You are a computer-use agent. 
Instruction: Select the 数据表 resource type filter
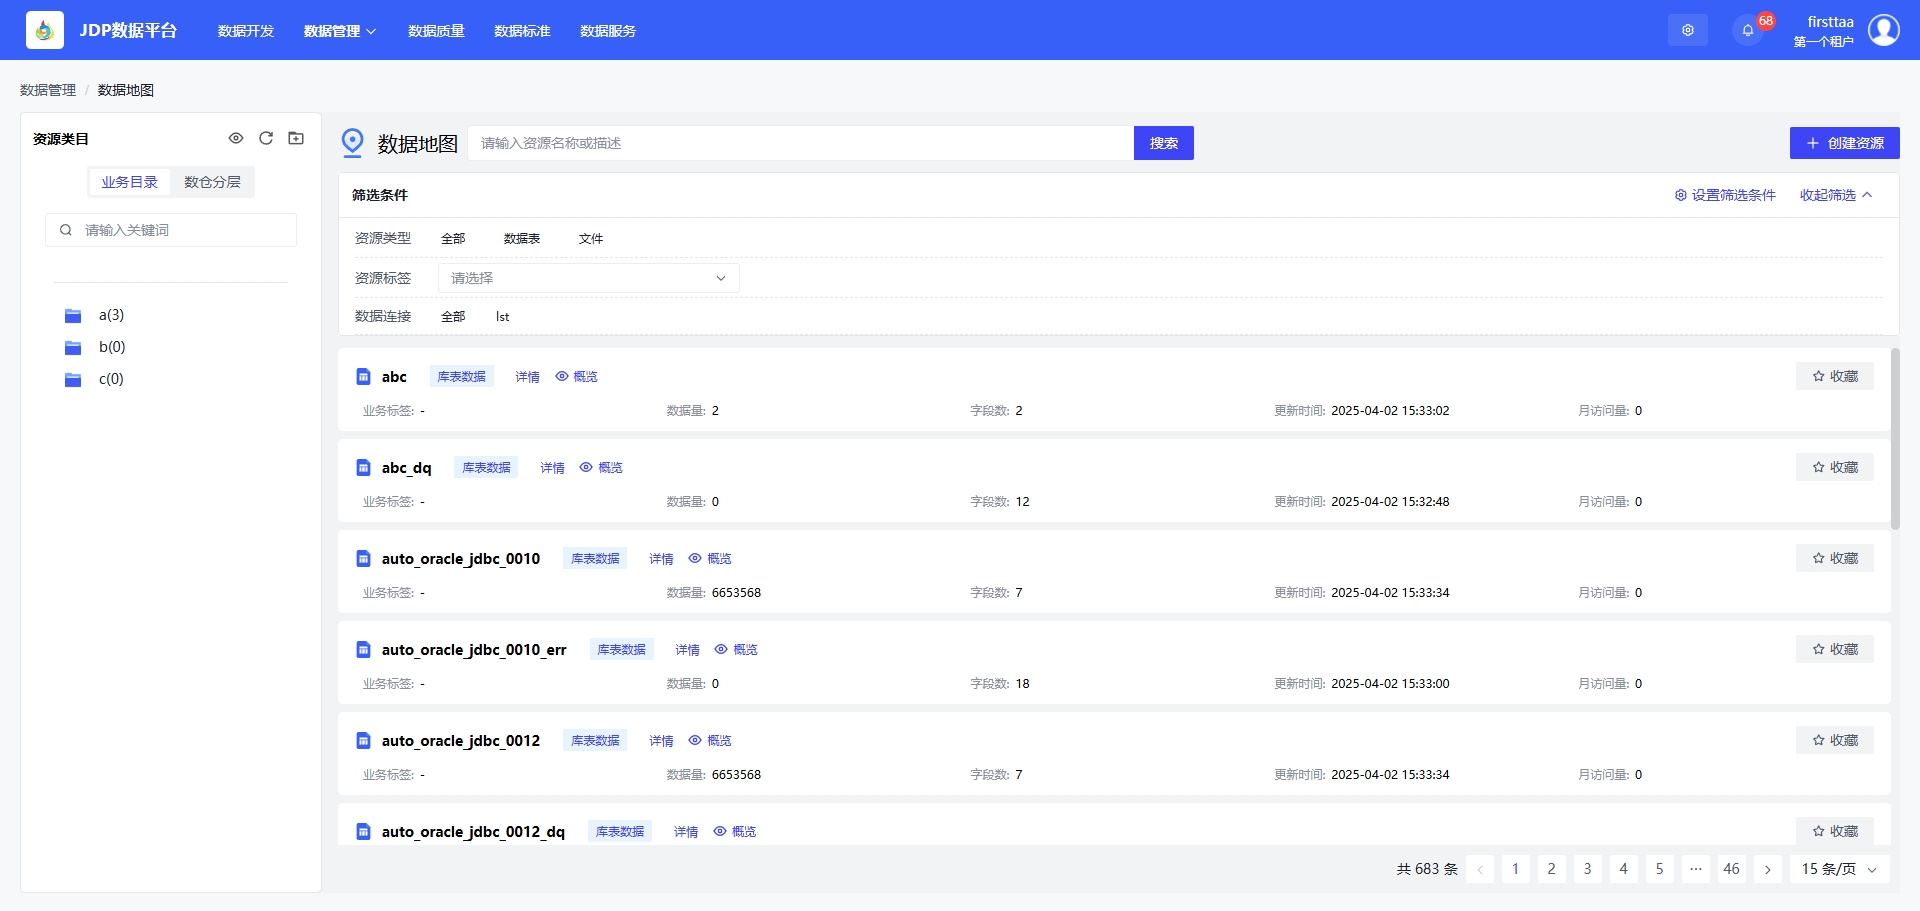[521, 238]
